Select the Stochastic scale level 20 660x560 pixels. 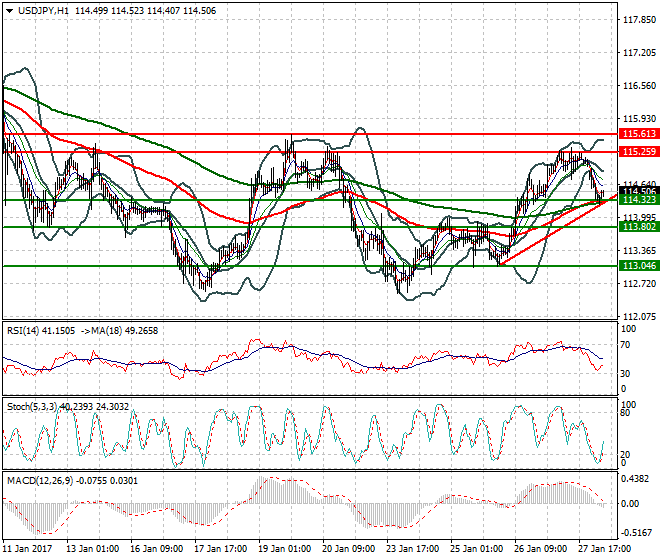pos(625,455)
